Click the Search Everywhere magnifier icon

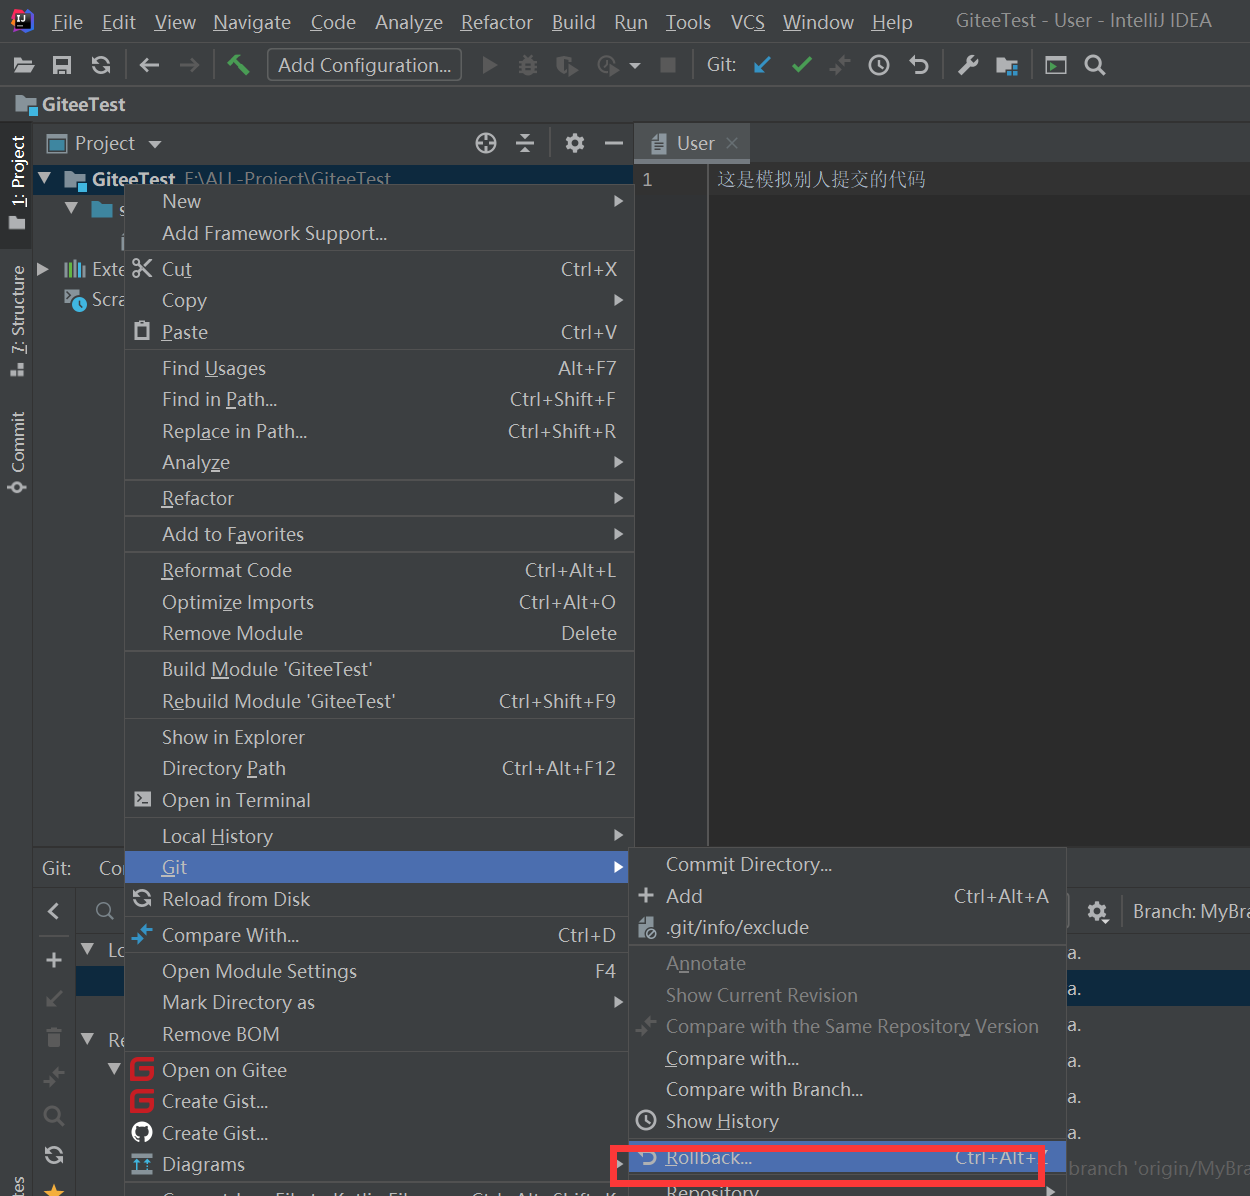pyautogui.click(x=1095, y=65)
